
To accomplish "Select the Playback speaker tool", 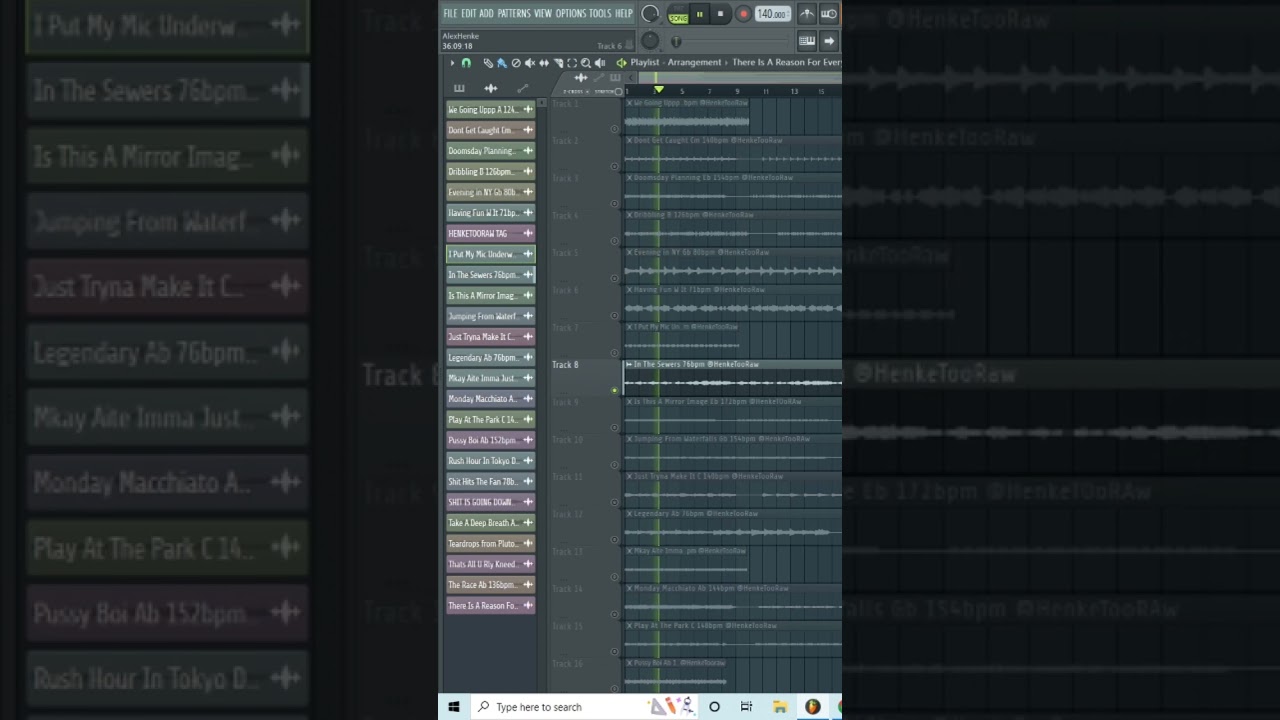I will click(x=600, y=63).
